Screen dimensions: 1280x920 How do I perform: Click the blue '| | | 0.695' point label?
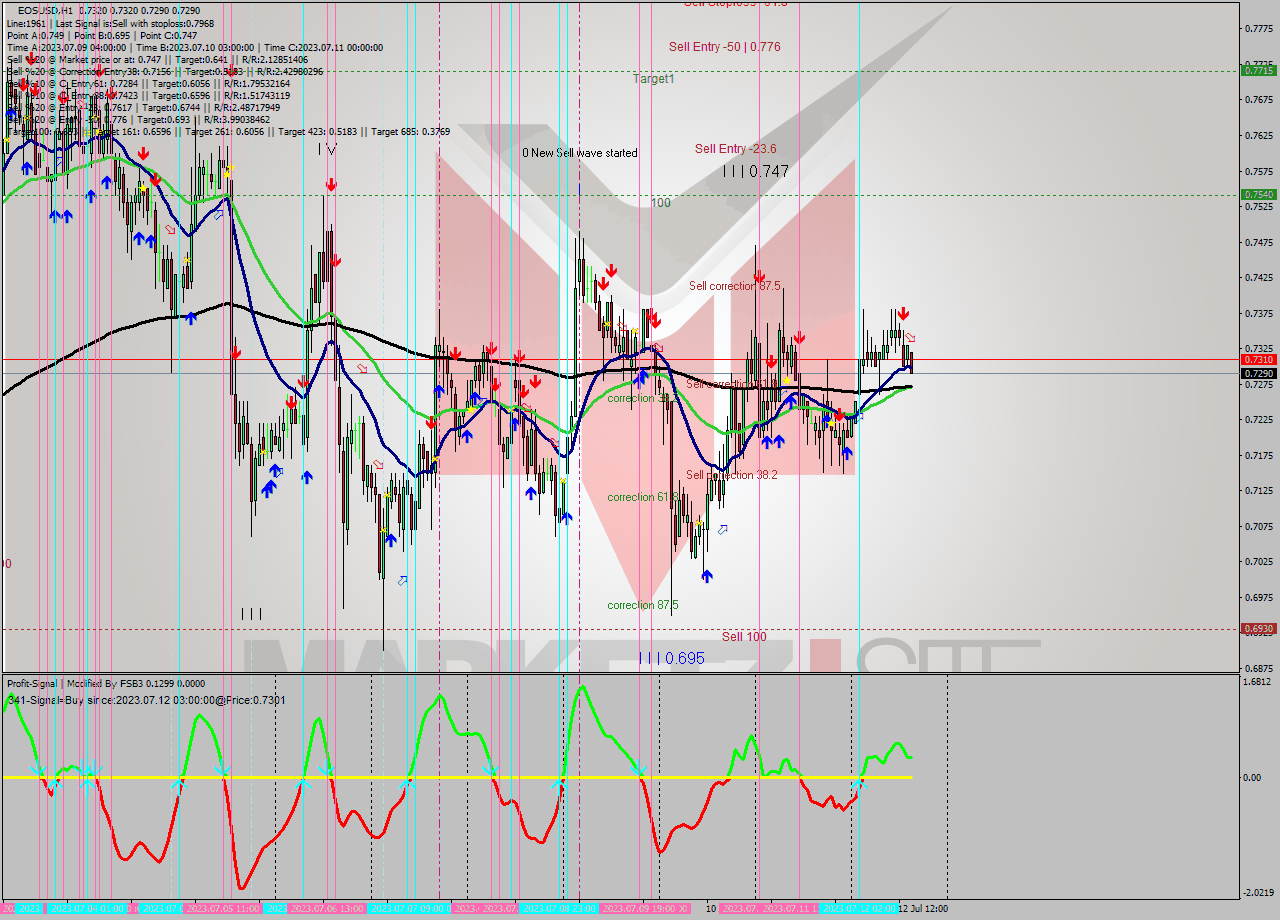672,658
